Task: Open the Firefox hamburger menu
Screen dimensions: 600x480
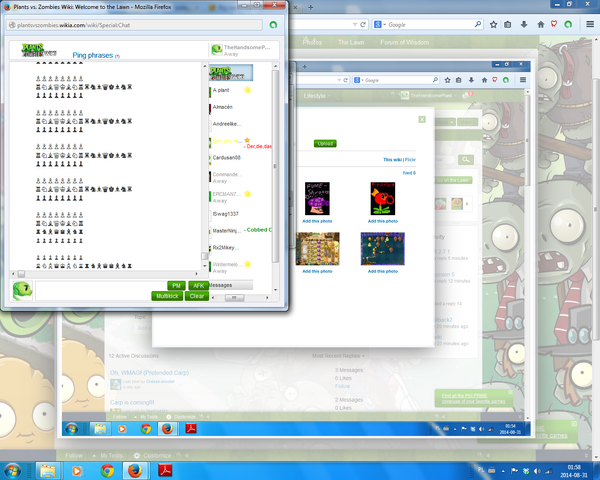Action: tap(590, 24)
